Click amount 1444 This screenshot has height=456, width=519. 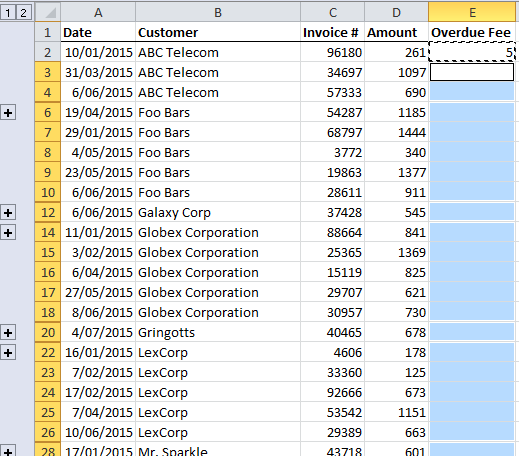tap(396, 132)
